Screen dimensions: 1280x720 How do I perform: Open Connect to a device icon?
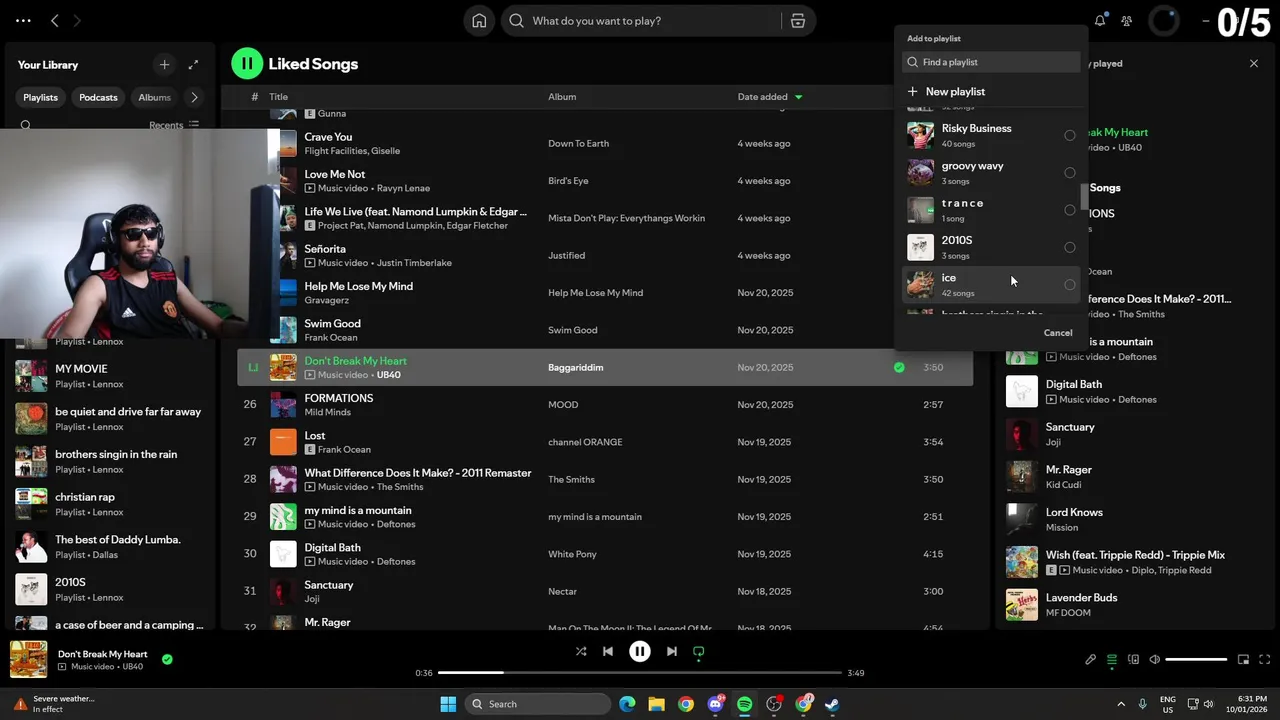point(1133,659)
